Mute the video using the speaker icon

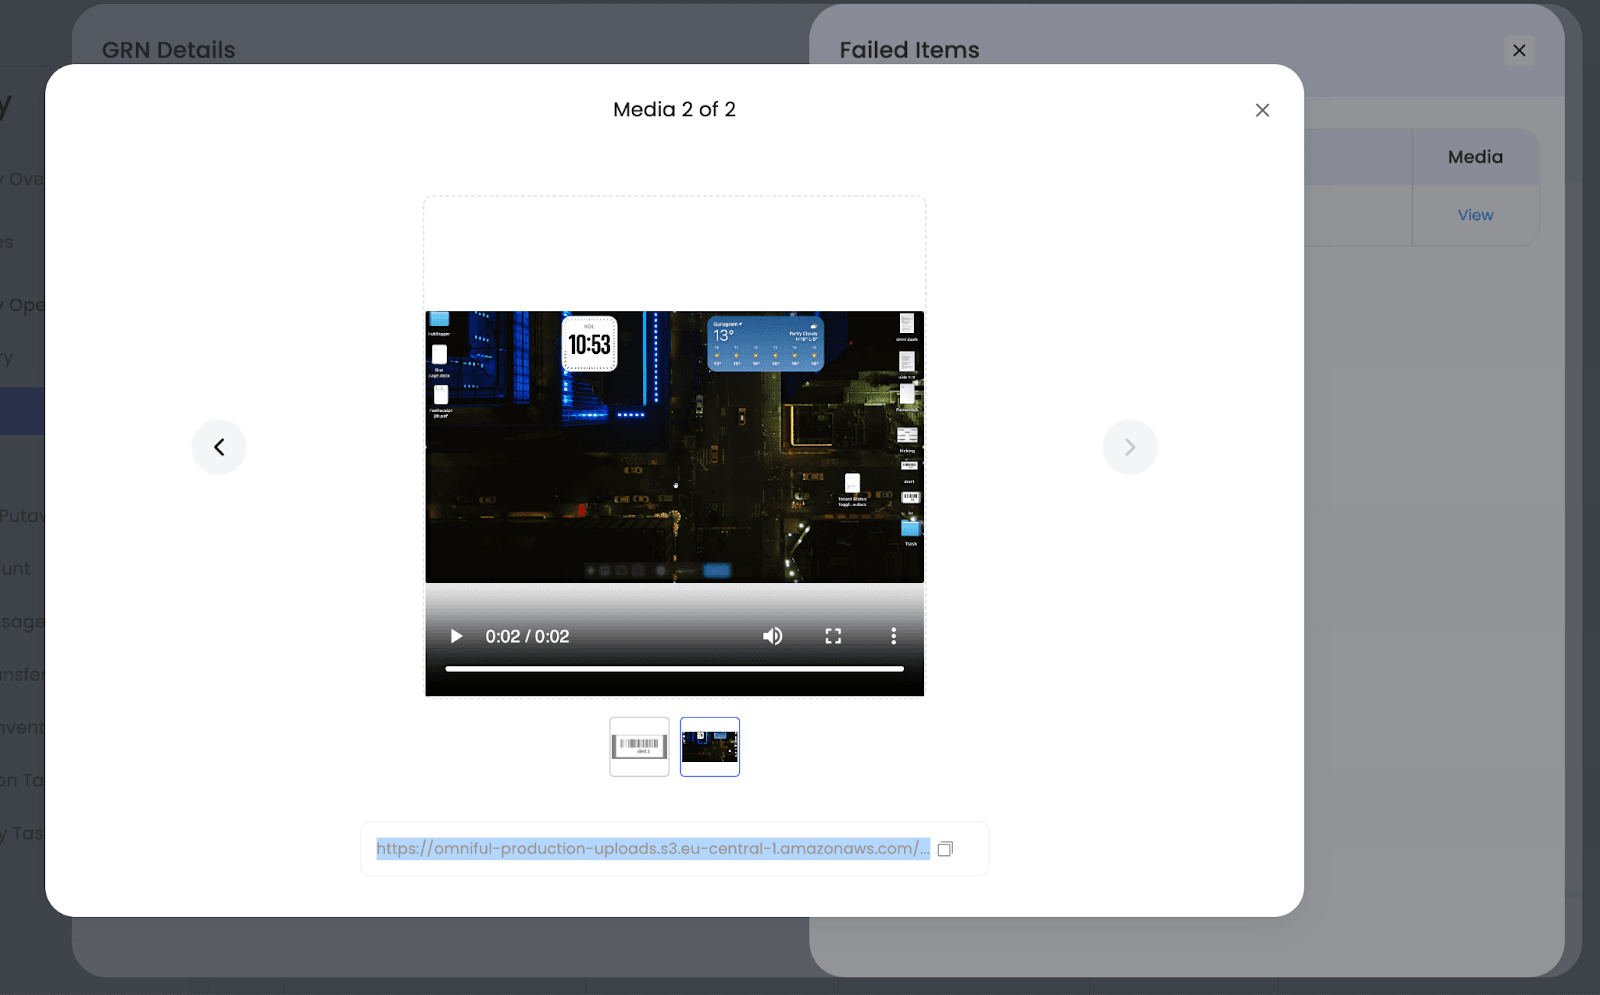point(773,636)
